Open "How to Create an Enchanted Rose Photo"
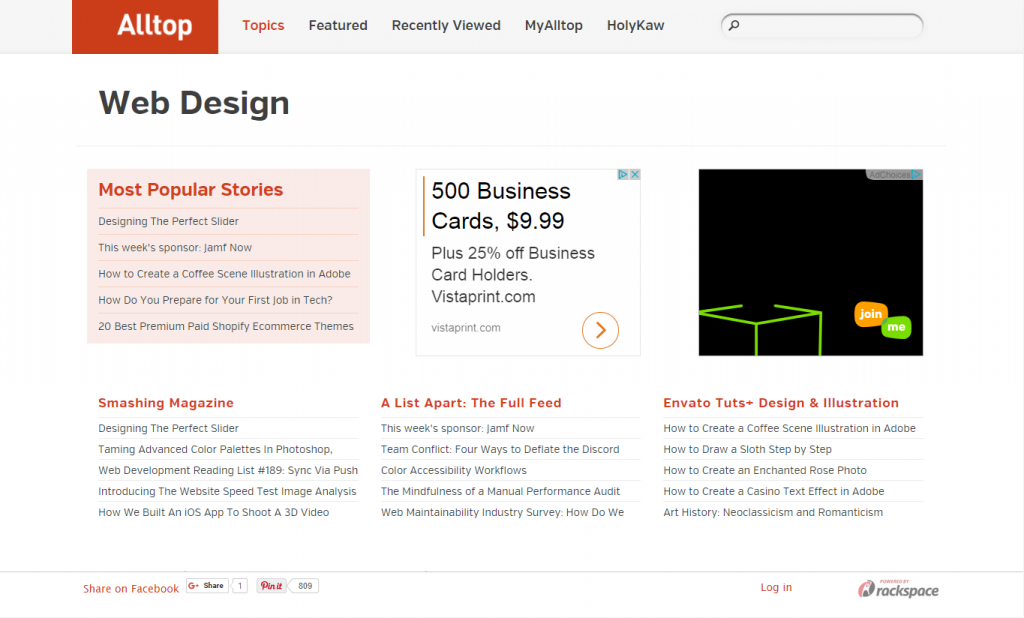The width and height of the screenshot is (1024, 618). [765, 470]
